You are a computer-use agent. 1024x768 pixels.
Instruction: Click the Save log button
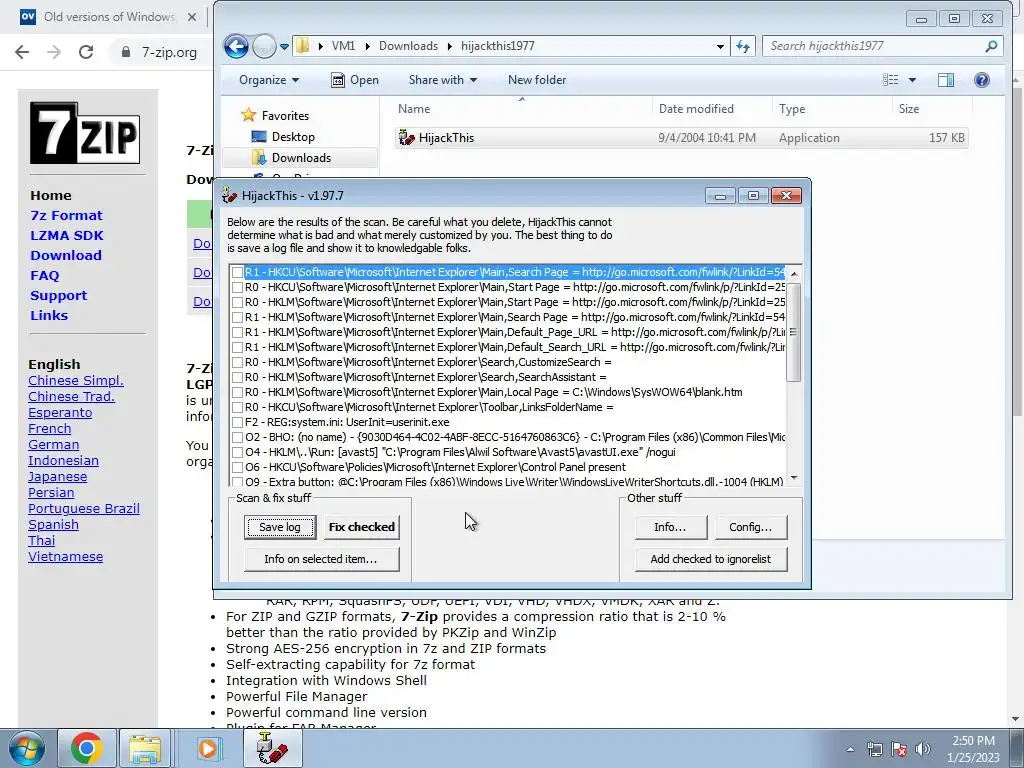click(280, 527)
